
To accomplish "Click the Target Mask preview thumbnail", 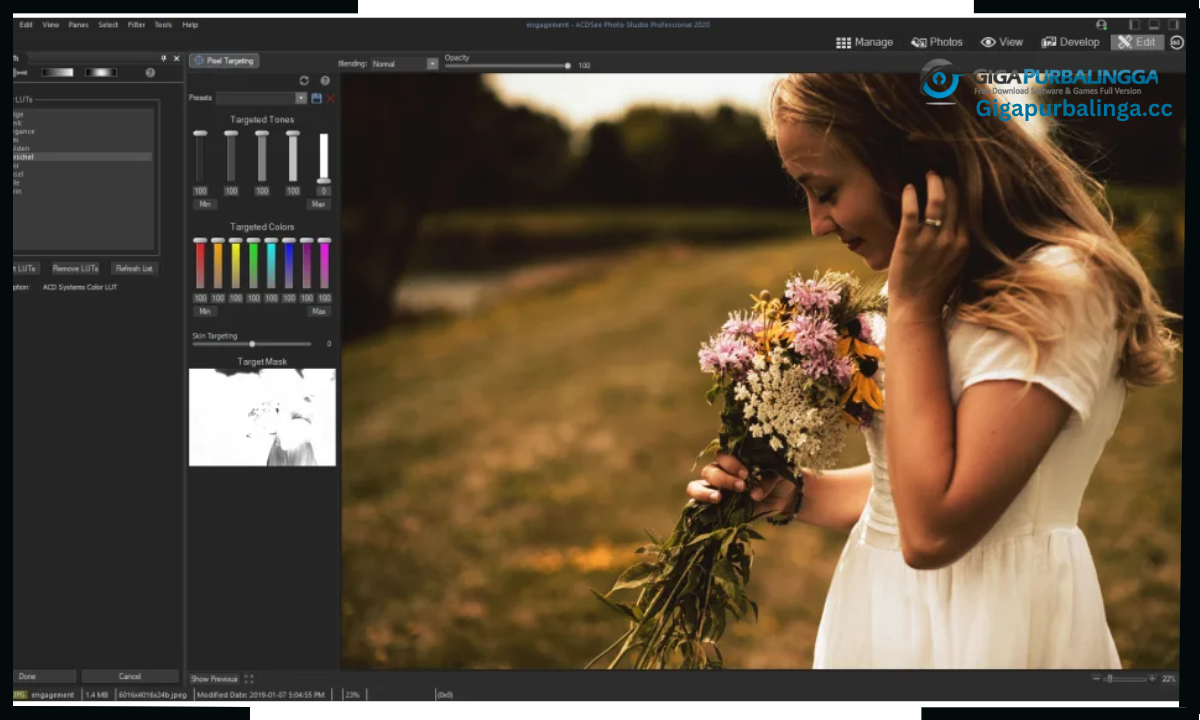I will [262, 417].
